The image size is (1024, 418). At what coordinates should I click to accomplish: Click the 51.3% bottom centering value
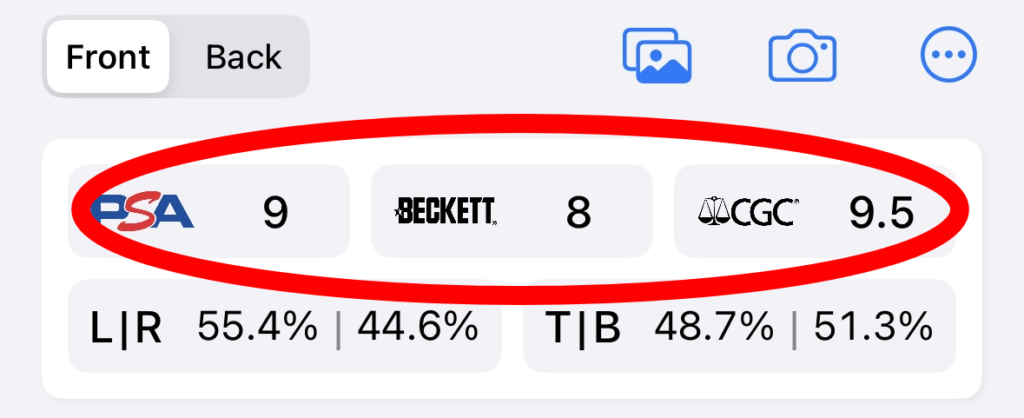[x=872, y=326]
